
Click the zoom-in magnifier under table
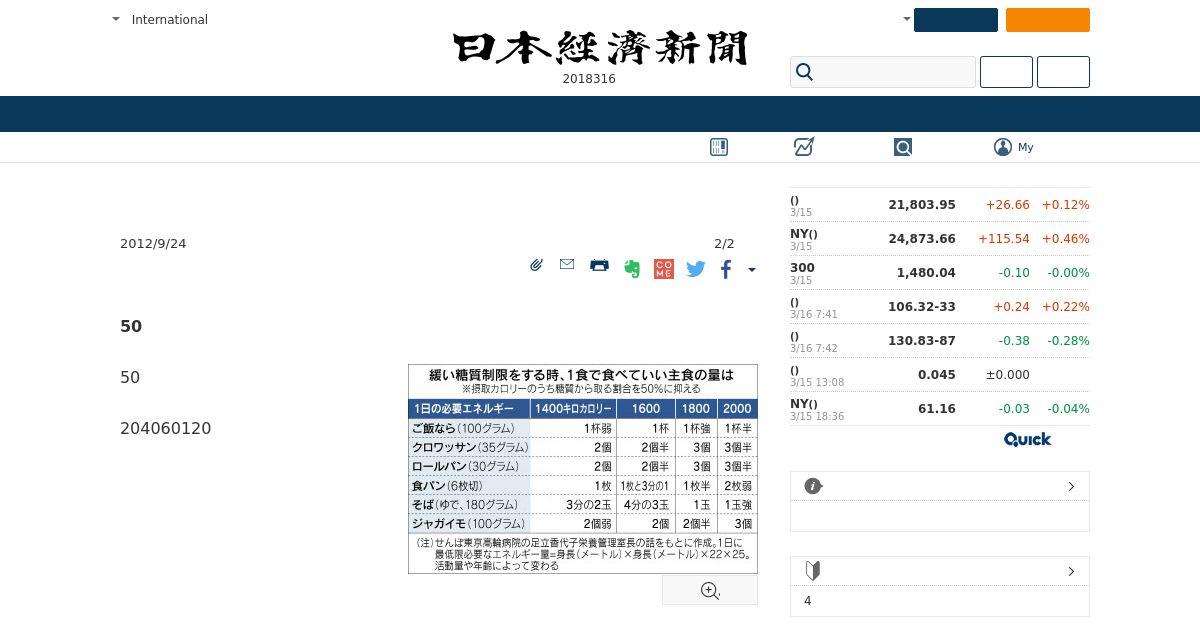coord(710,591)
